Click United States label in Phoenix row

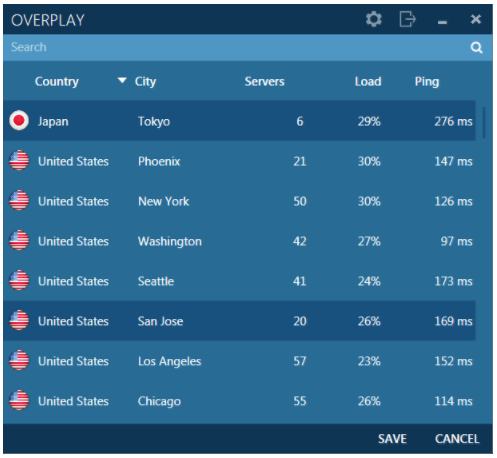pos(73,162)
